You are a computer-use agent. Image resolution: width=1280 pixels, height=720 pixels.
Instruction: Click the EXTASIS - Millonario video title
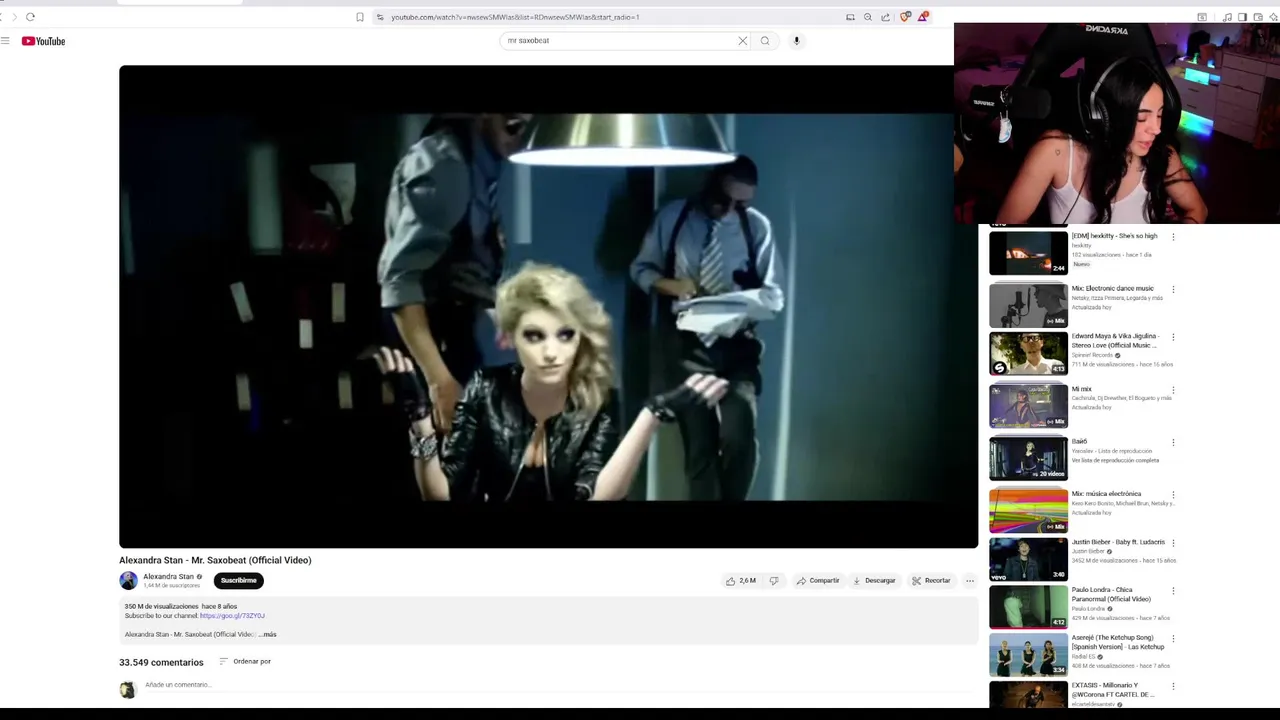1113,690
